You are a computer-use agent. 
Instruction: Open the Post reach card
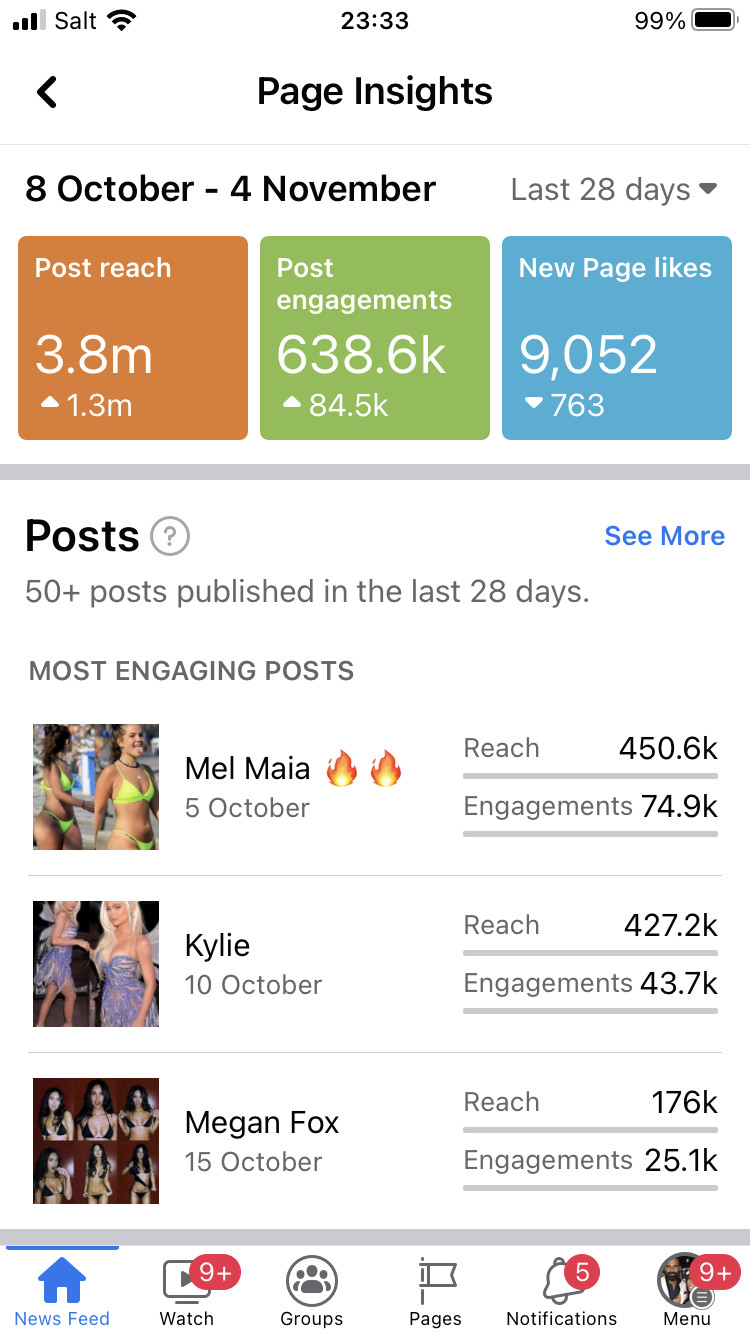(133, 338)
